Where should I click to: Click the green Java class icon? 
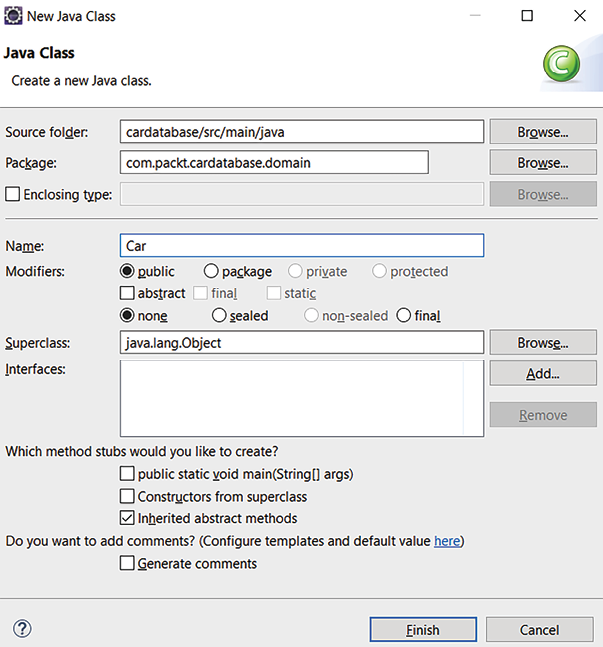tap(562, 65)
